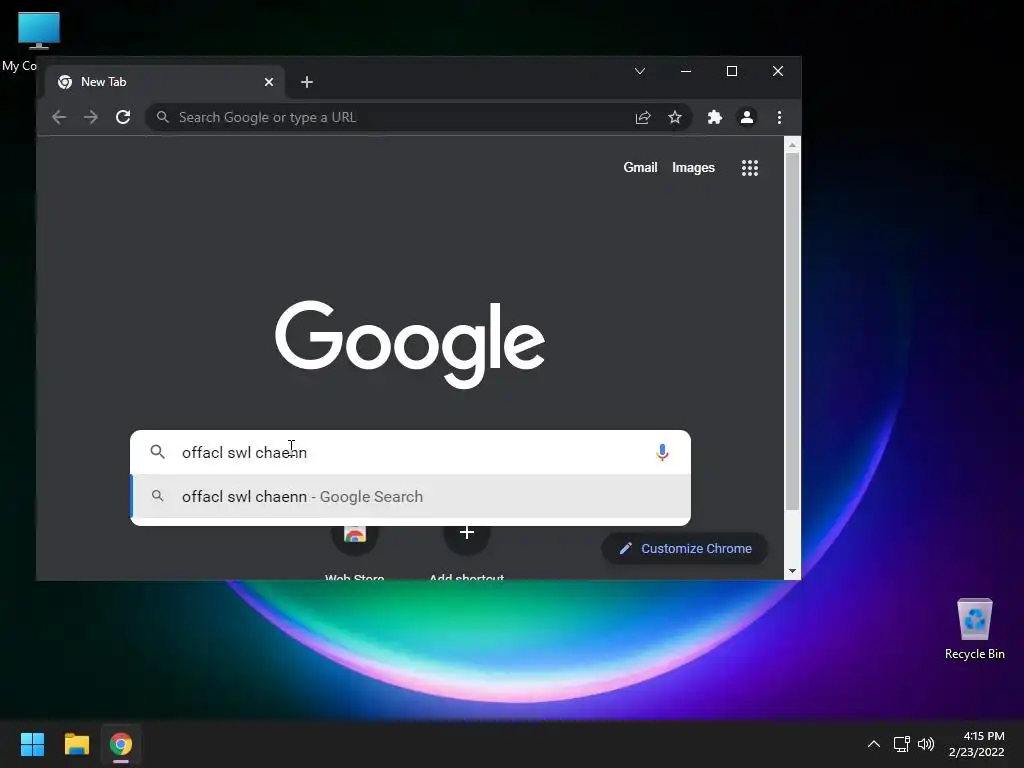Screen dimensions: 1024x768
Task: Click the magnifier icon in the Google search box
Action: pyautogui.click(x=157, y=451)
